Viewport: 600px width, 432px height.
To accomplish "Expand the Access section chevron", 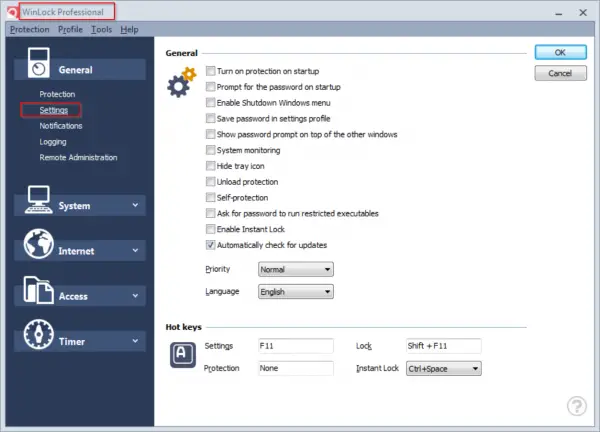I will [135, 296].
